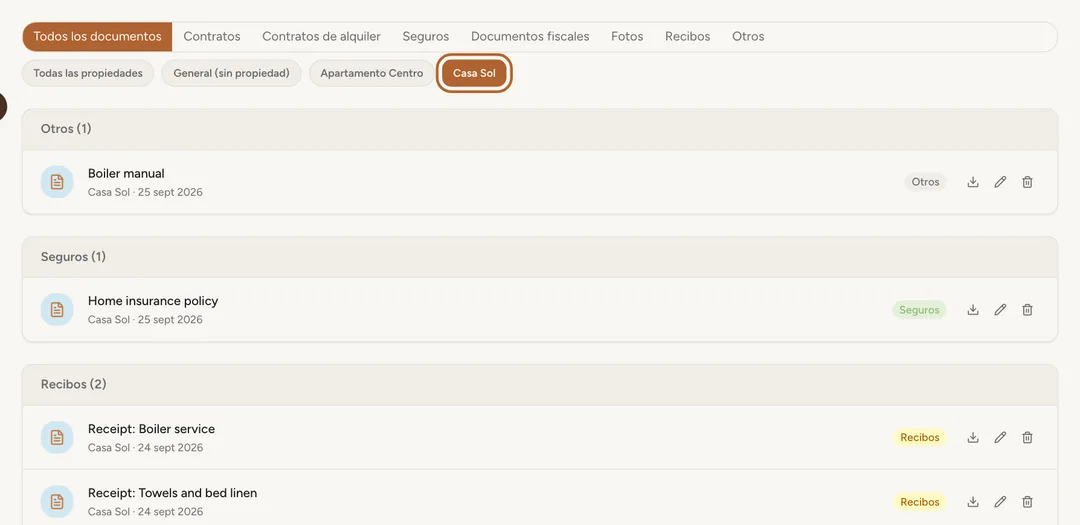Download Receipt: Towels and bed linen
Image resolution: width=1080 pixels, height=525 pixels.
click(973, 502)
